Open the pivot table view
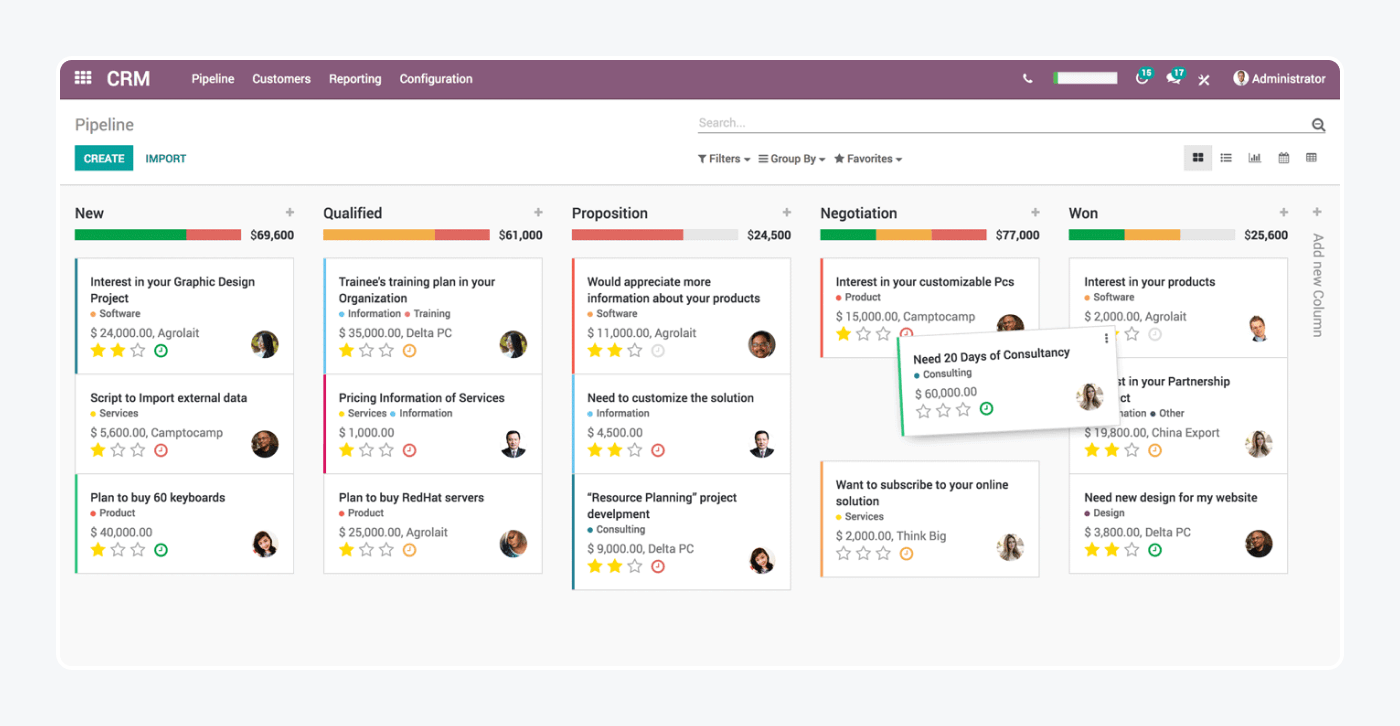1400x726 pixels. pyautogui.click(x=1311, y=157)
